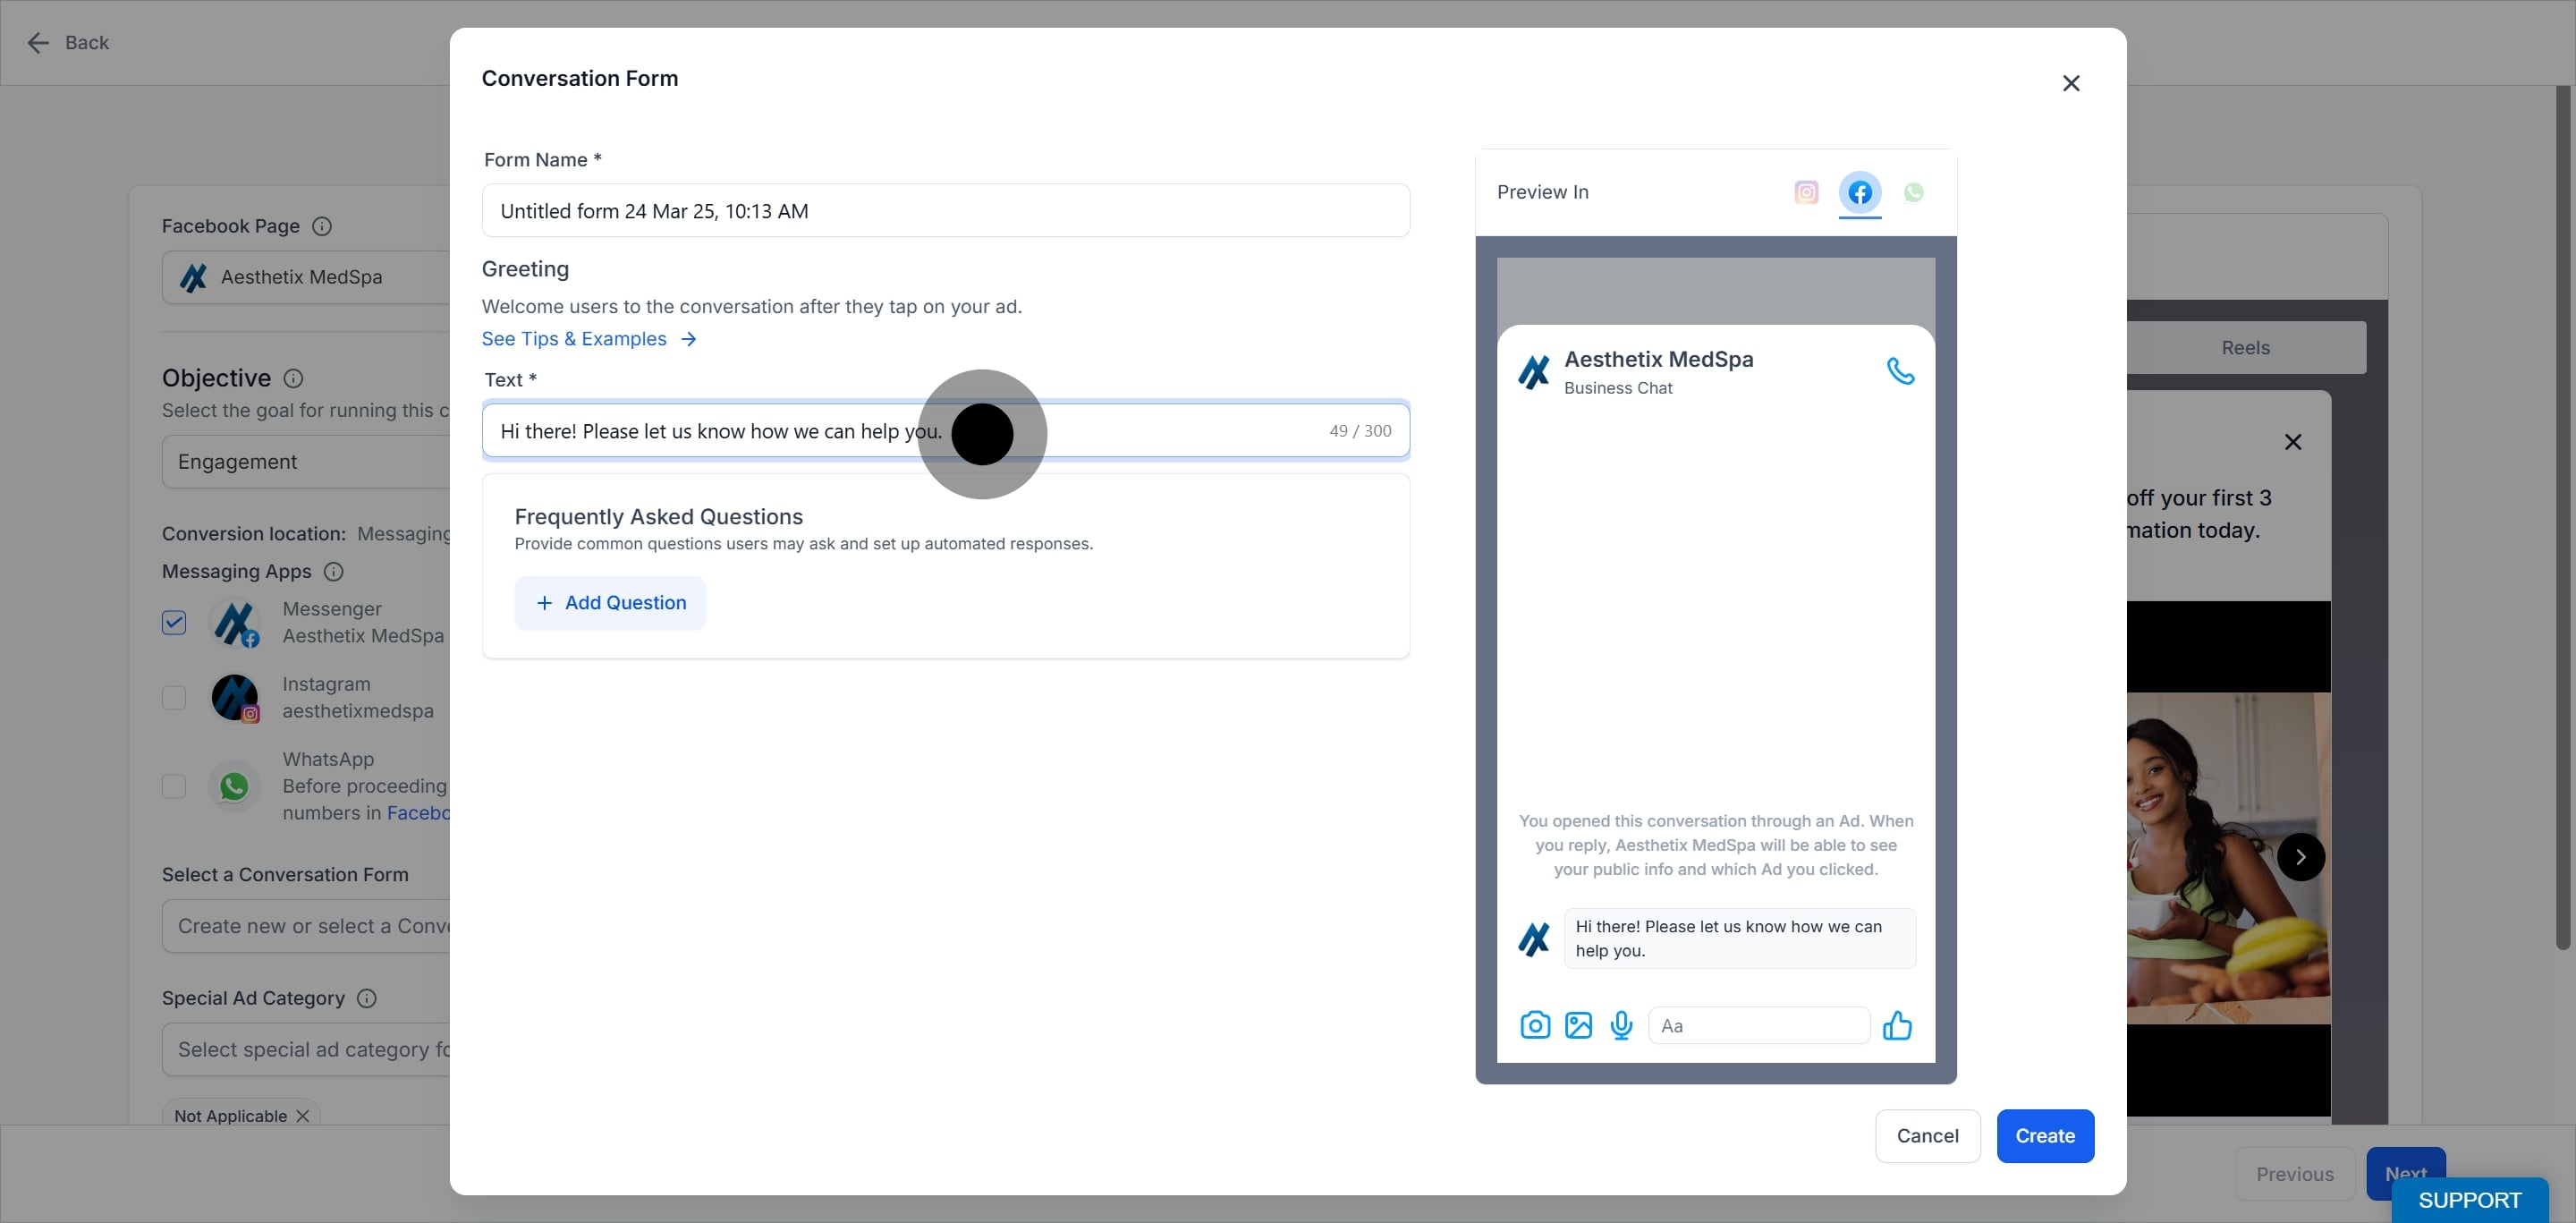Enable the Instagram messaging app checkbox
This screenshot has height=1223, width=2576.
174,697
